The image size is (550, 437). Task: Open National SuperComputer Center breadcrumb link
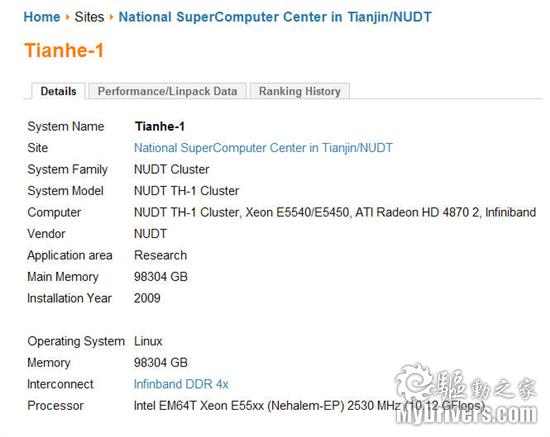[x=275, y=17]
